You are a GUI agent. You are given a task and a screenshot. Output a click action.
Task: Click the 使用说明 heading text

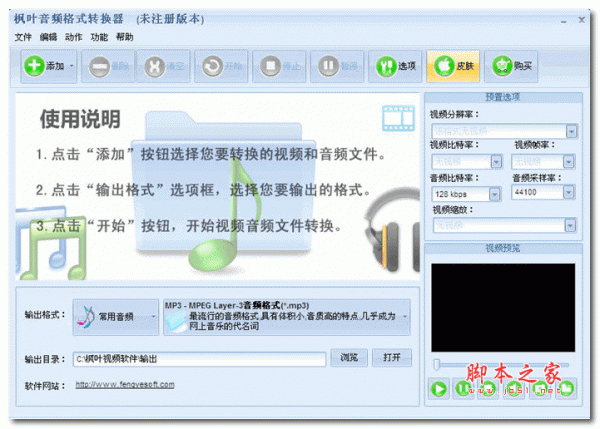point(80,119)
